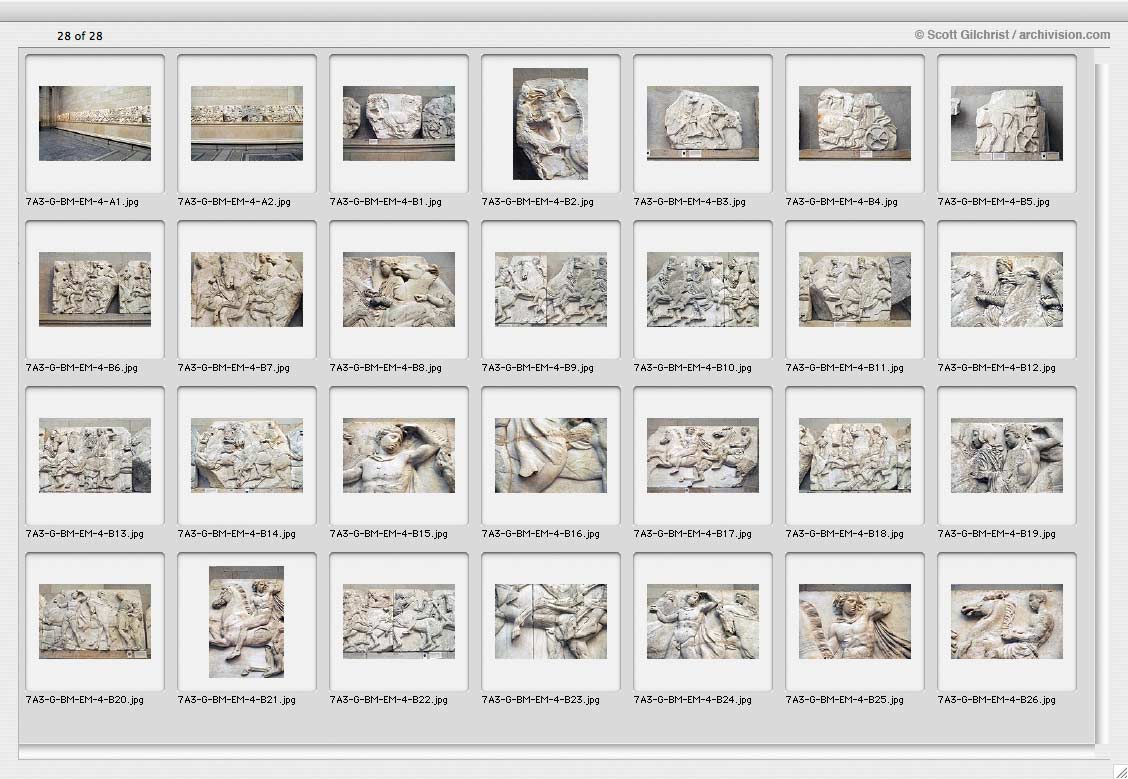Select thumbnail 7A3-G-BM-EM-4-B16.jpg
This screenshot has width=1128, height=779.
point(550,455)
